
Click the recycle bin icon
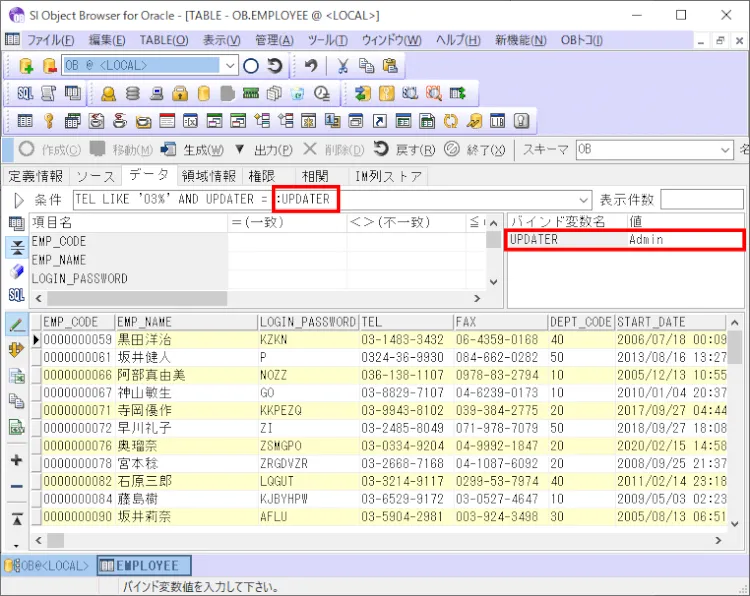pyautogui.click(x=298, y=93)
